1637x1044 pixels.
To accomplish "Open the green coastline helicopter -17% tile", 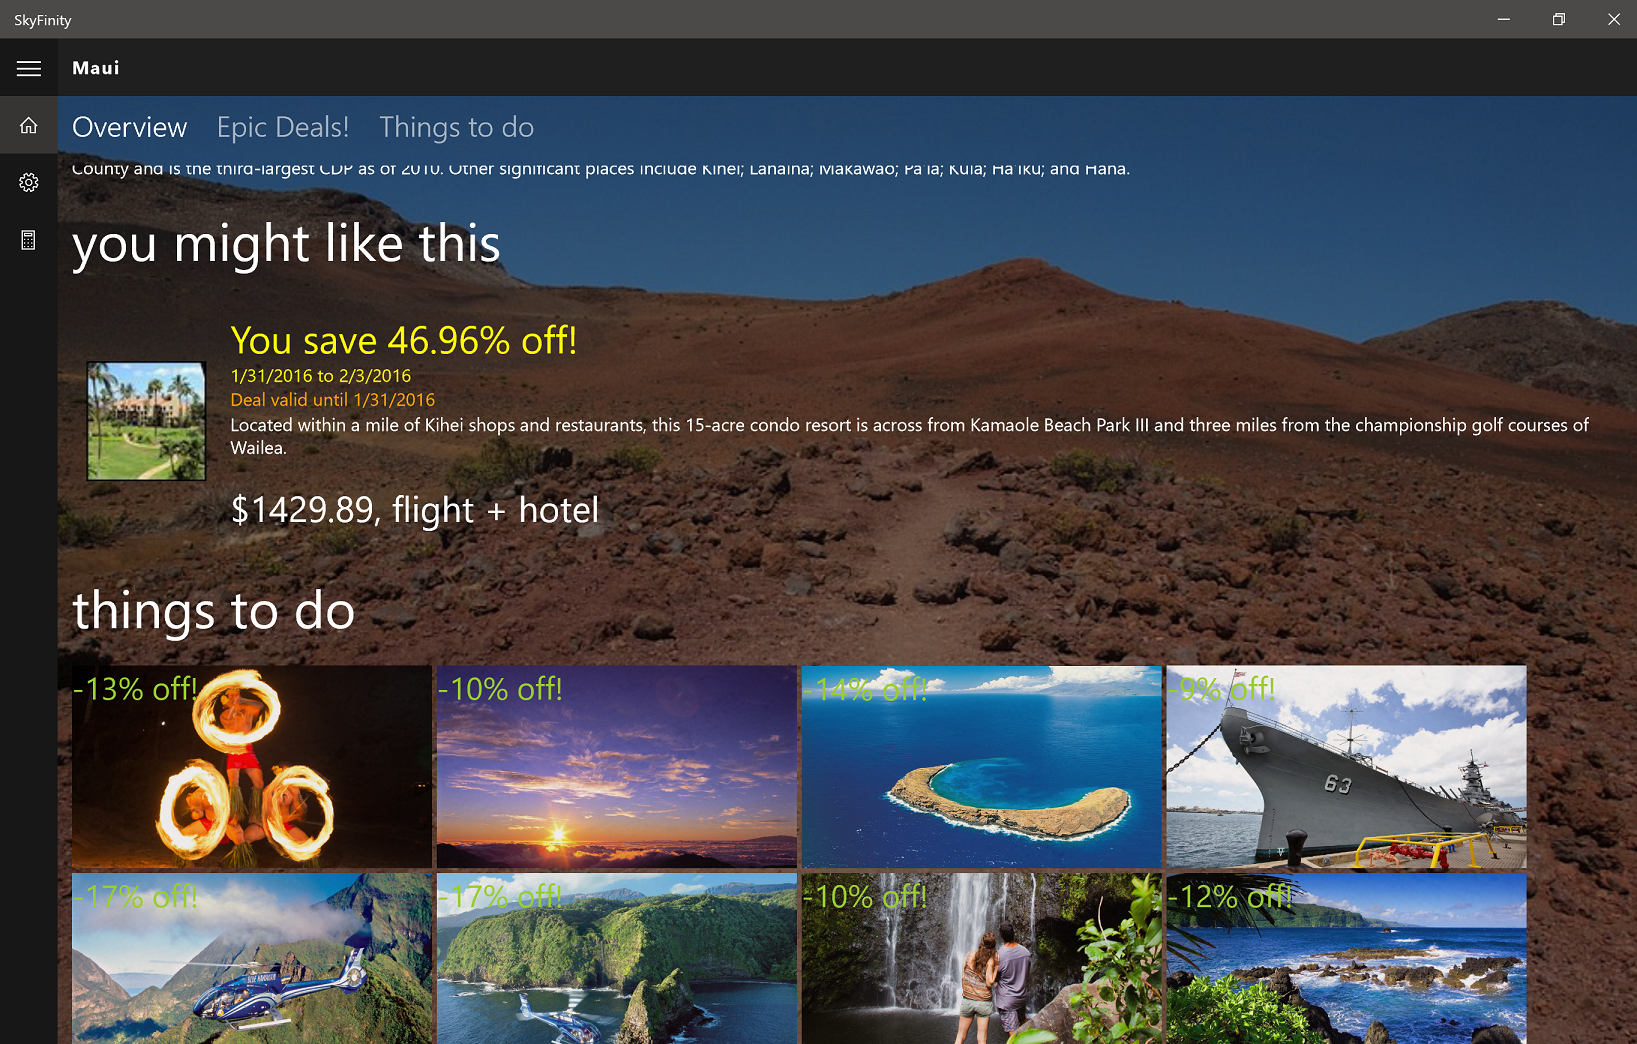I will pyautogui.click(x=617, y=959).
